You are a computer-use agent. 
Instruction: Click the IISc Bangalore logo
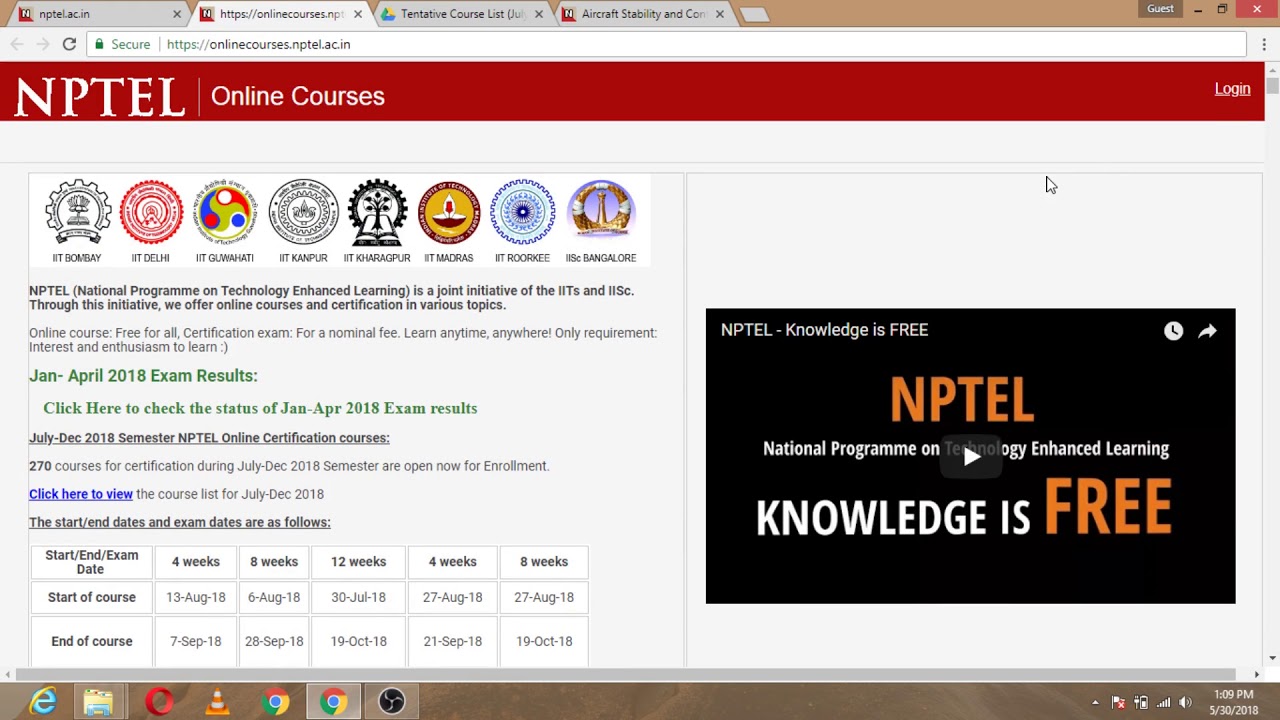(x=601, y=212)
